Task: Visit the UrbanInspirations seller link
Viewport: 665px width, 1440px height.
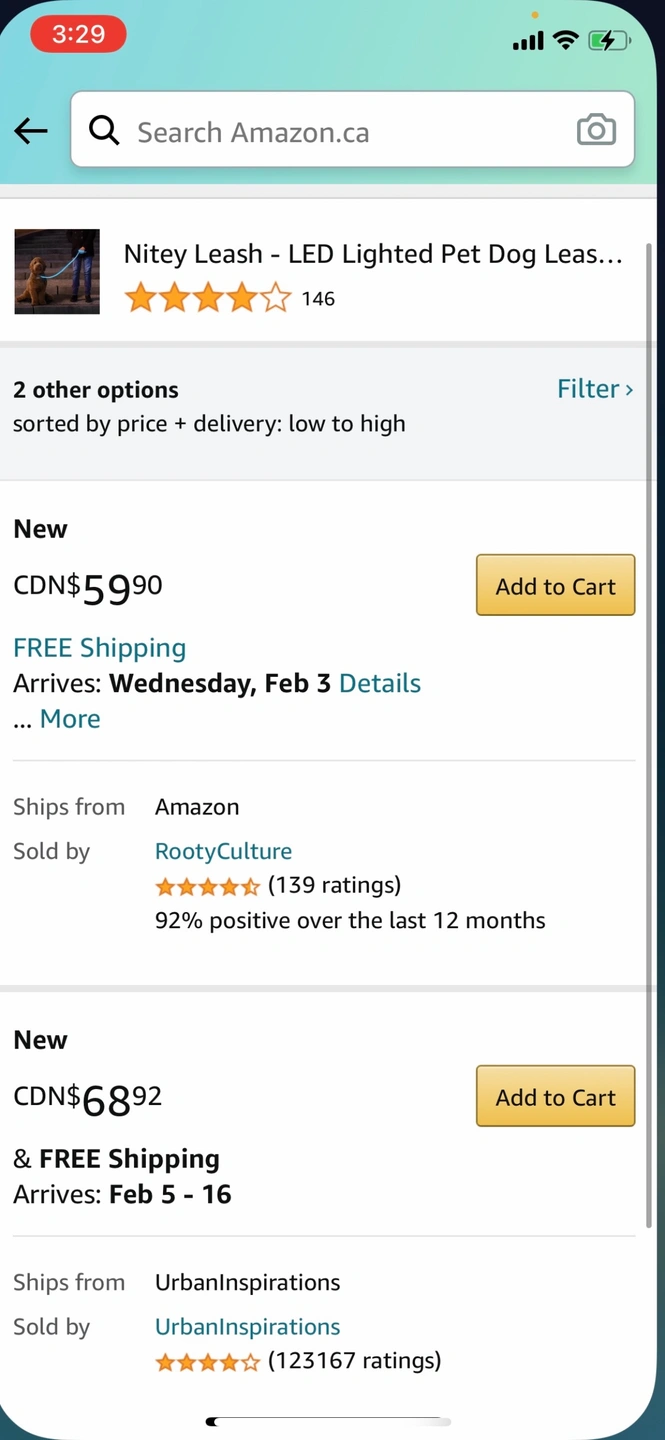Action: point(247,1327)
